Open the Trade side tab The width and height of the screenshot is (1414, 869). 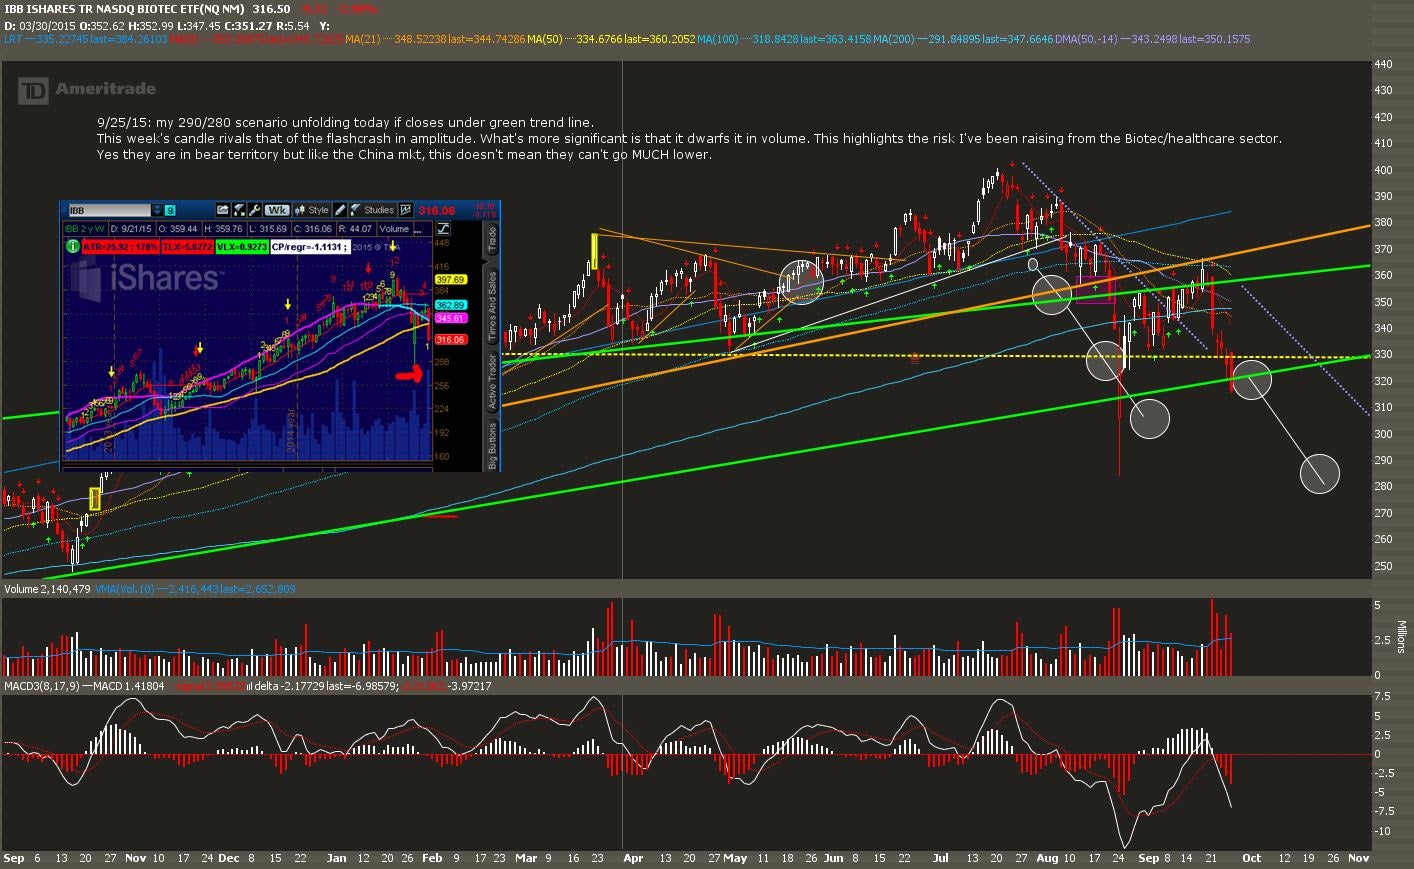coord(491,238)
